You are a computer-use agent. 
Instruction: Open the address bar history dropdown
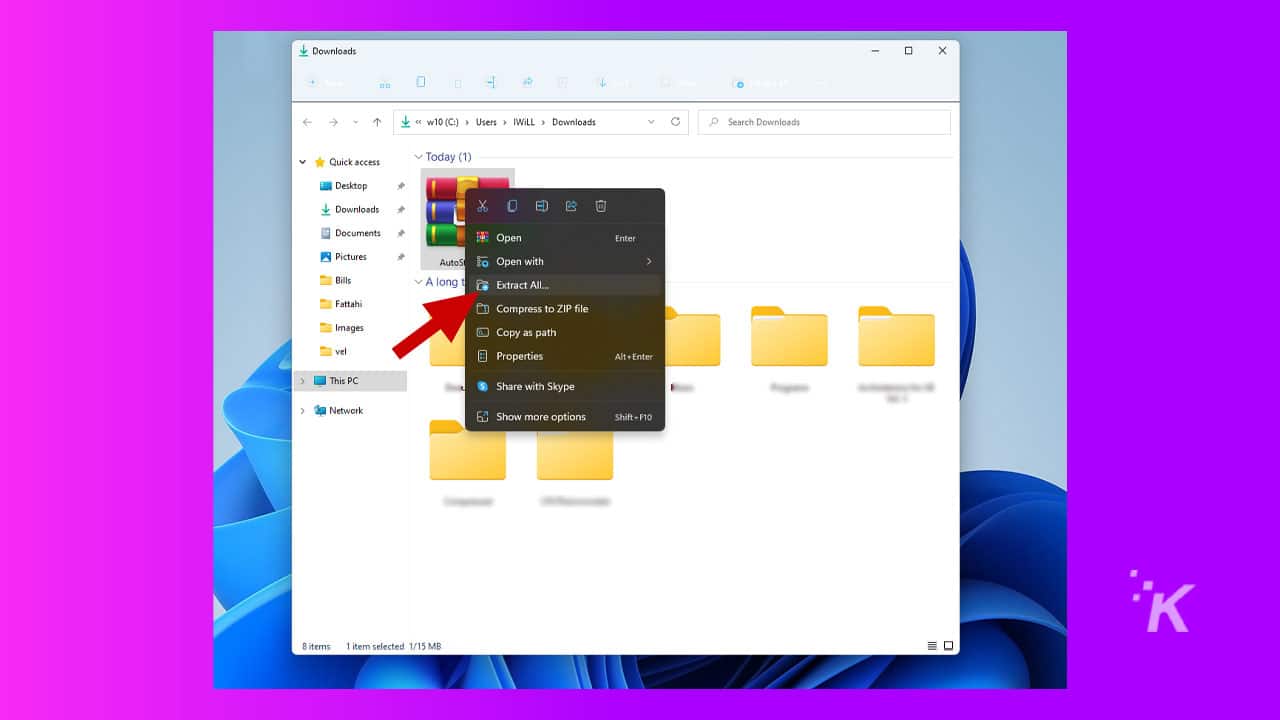pos(650,121)
